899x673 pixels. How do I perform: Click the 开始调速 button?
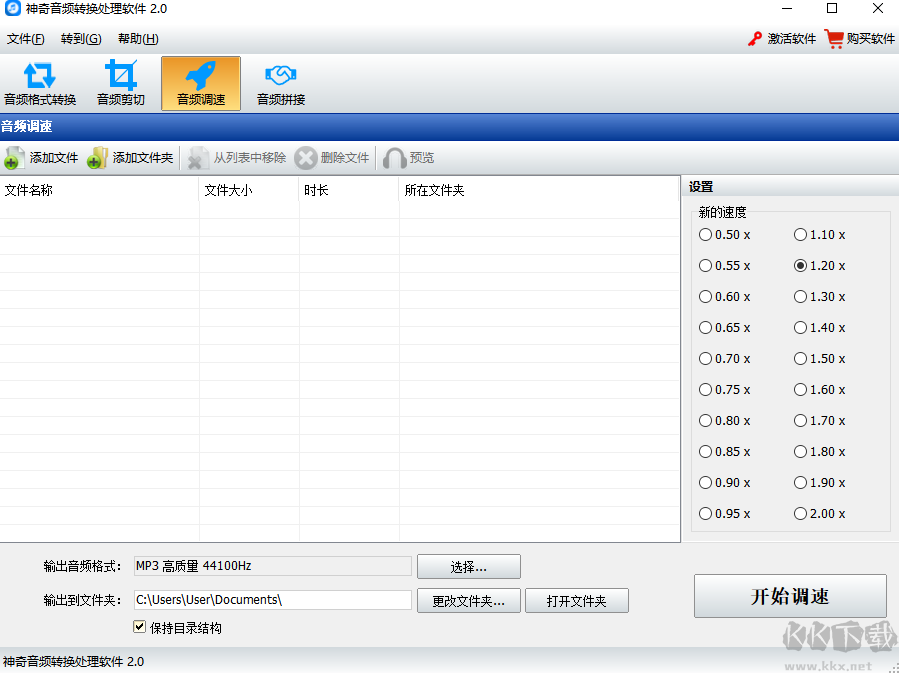[x=790, y=596]
